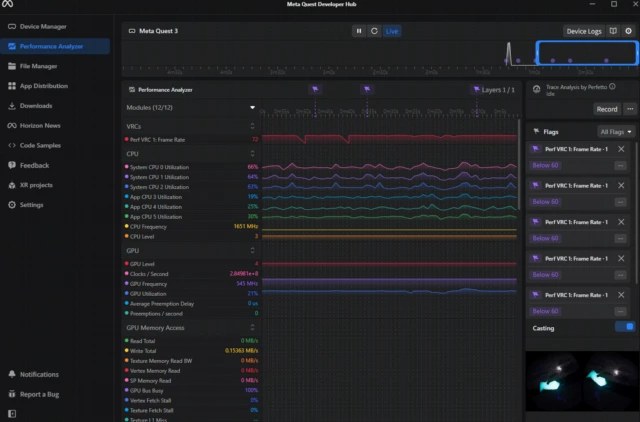Click the Meta logo icon
The width and height of the screenshot is (640, 422).
(x=7, y=4)
